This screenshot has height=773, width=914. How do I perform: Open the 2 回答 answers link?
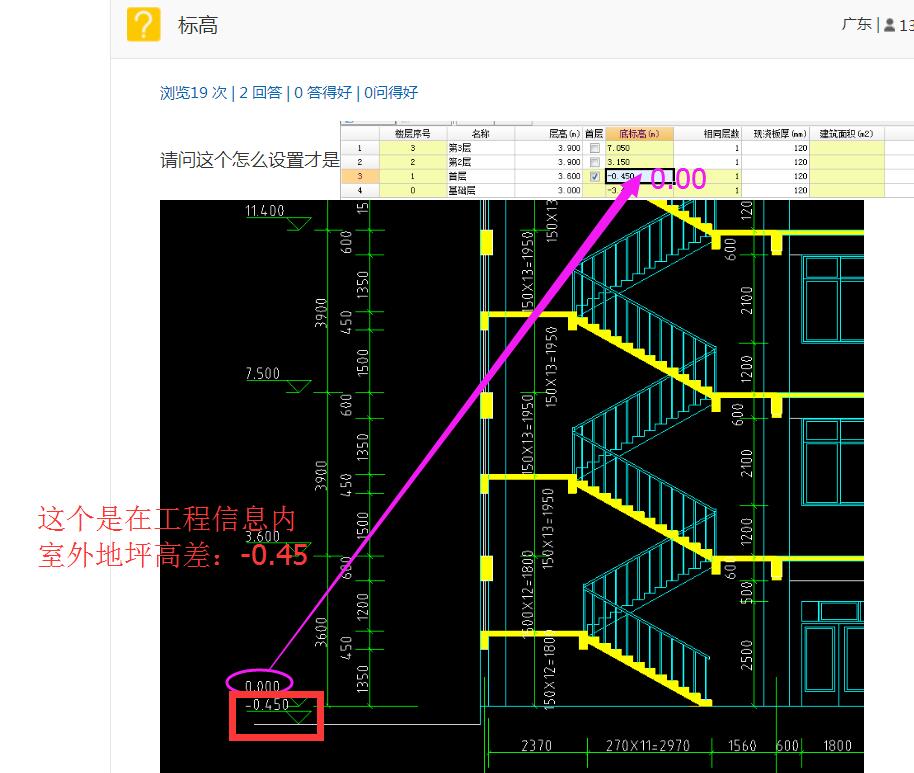(x=261, y=93)
